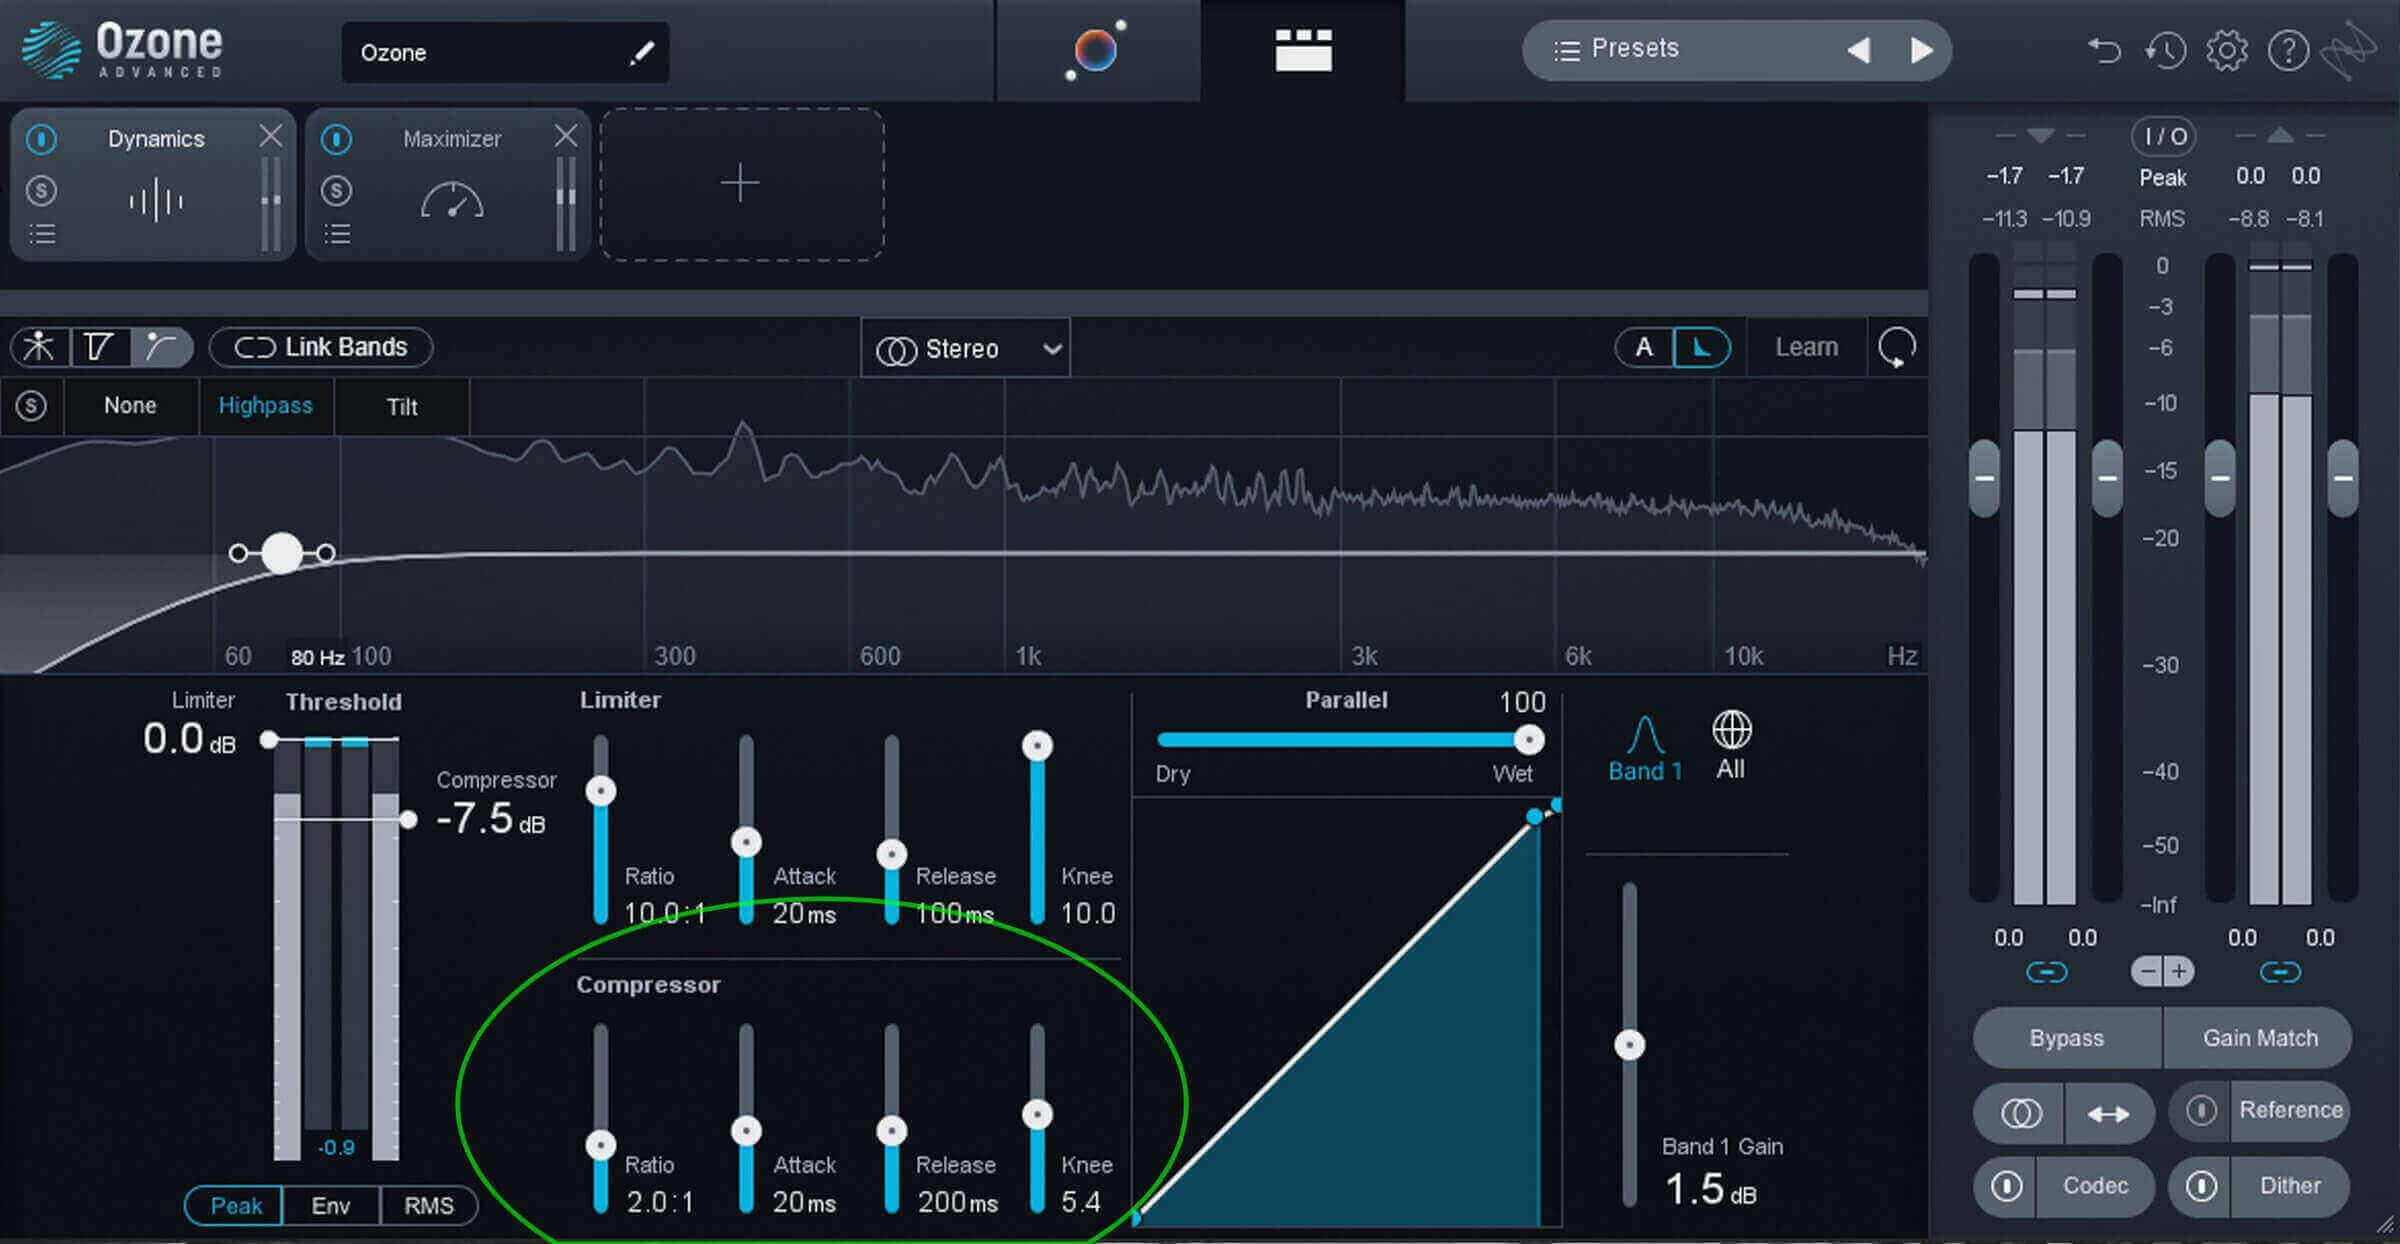Image resolution: width=2400 pixels, height=1244 pixels.
Task: Link the output gain channels icon
Action: coord(2280,972)
